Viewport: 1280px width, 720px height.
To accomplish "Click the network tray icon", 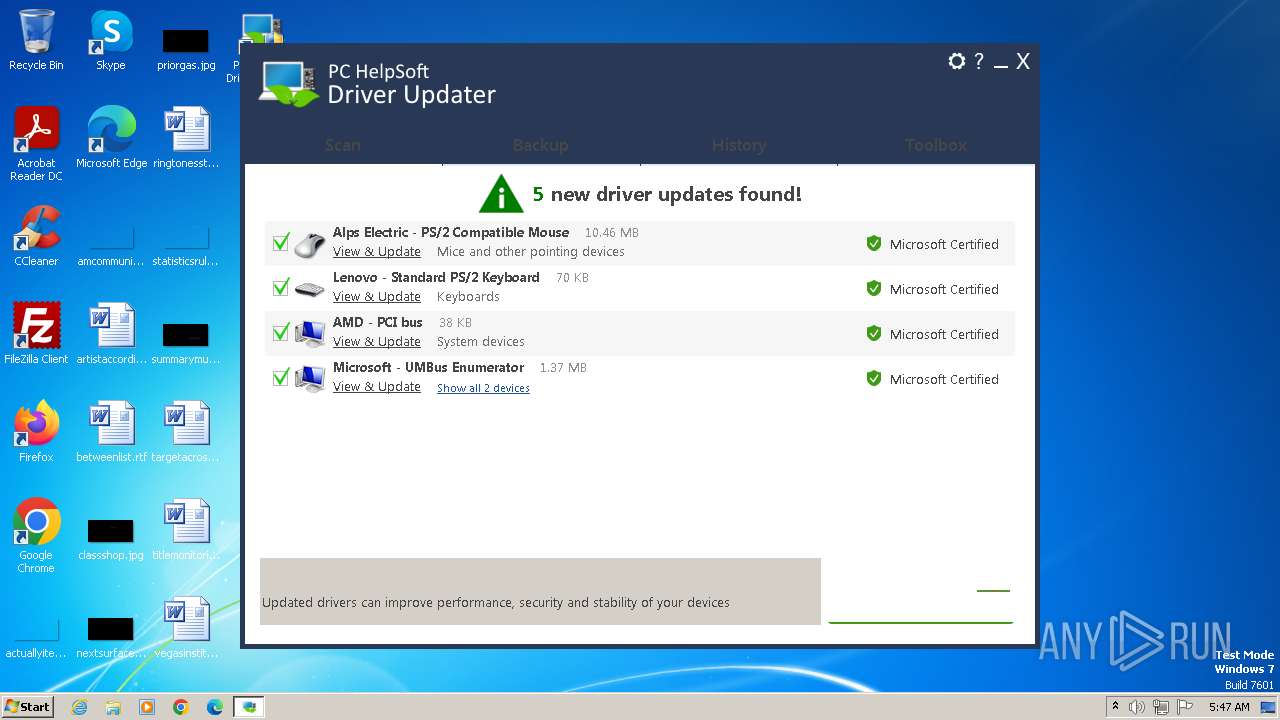I will pos(1161,707).
